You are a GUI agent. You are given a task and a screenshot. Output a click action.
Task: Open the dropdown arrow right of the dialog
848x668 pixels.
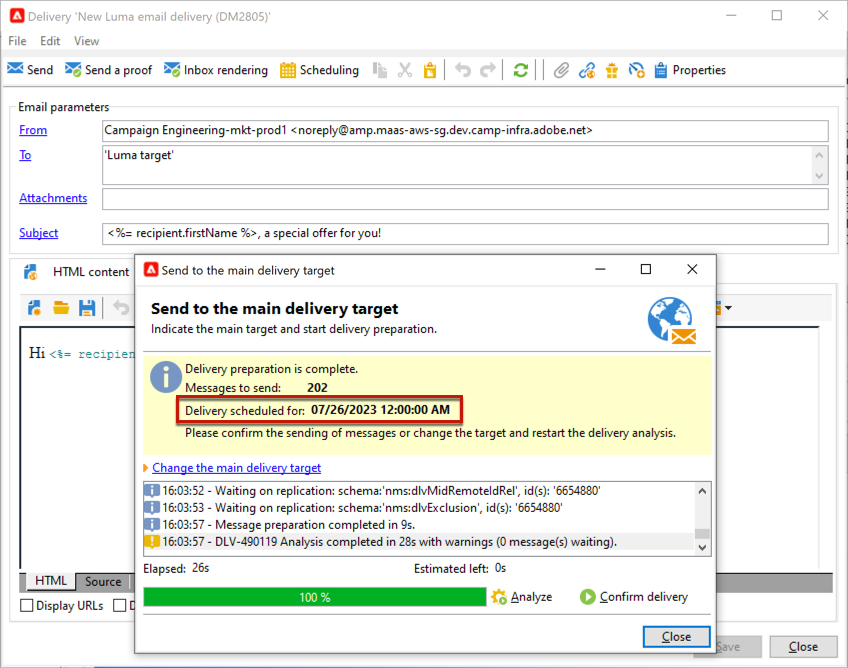(x=728, y=308)
